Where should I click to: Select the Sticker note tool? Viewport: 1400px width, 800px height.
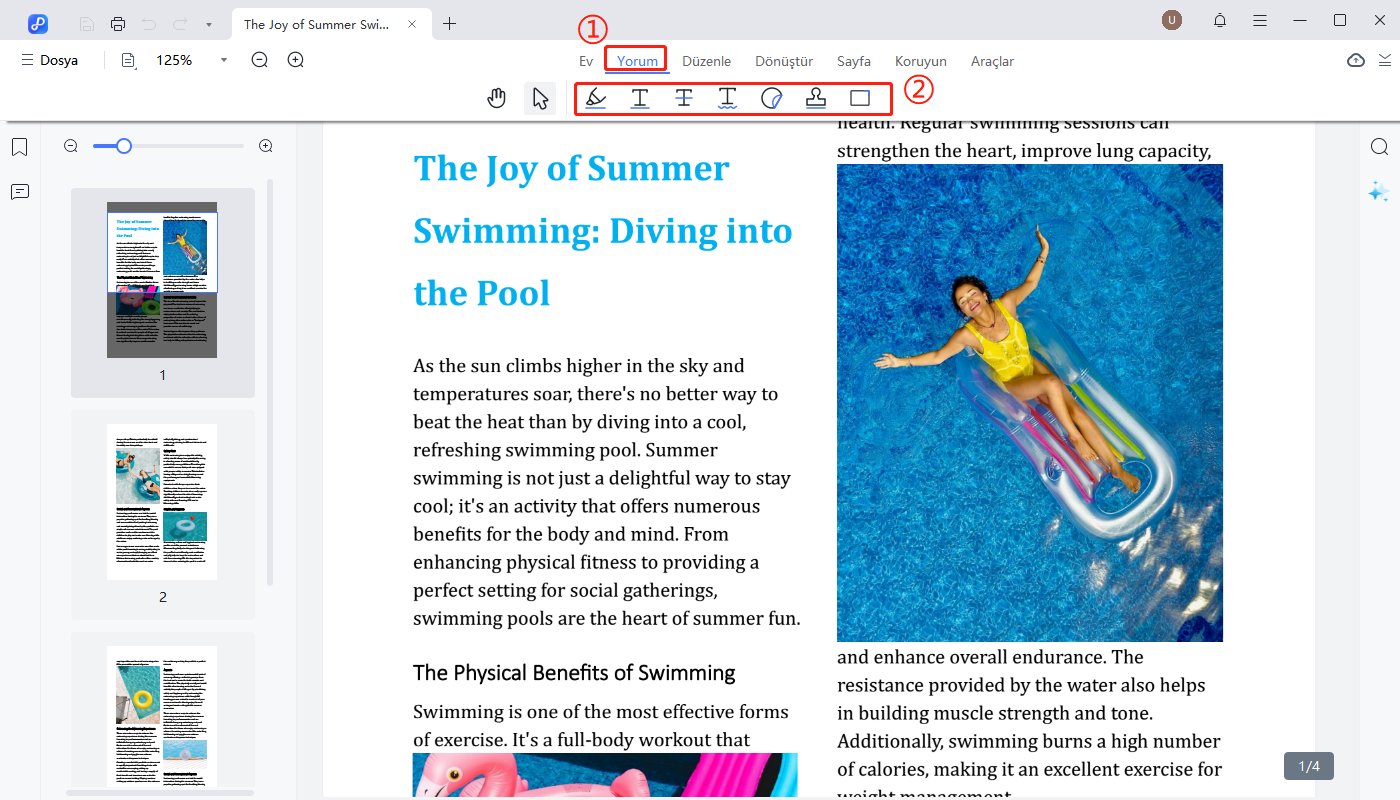tap(772, 98)
